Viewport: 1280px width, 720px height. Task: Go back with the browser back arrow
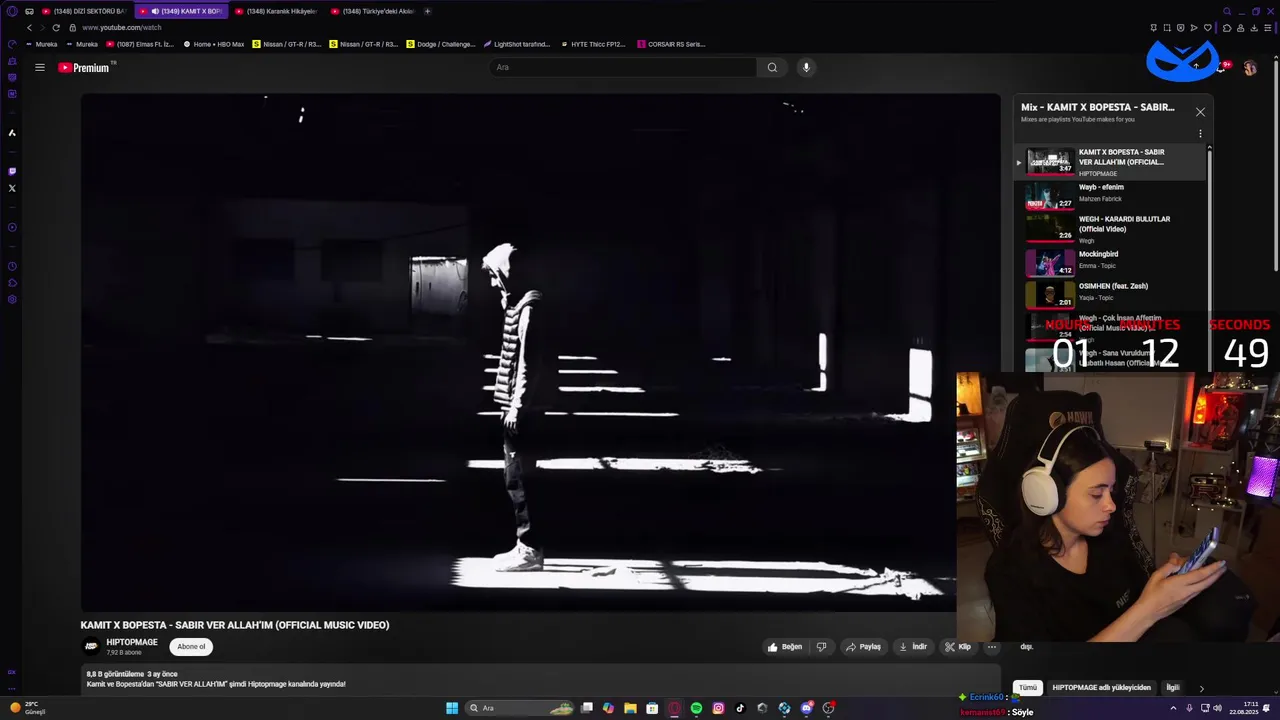pos(29,28)
